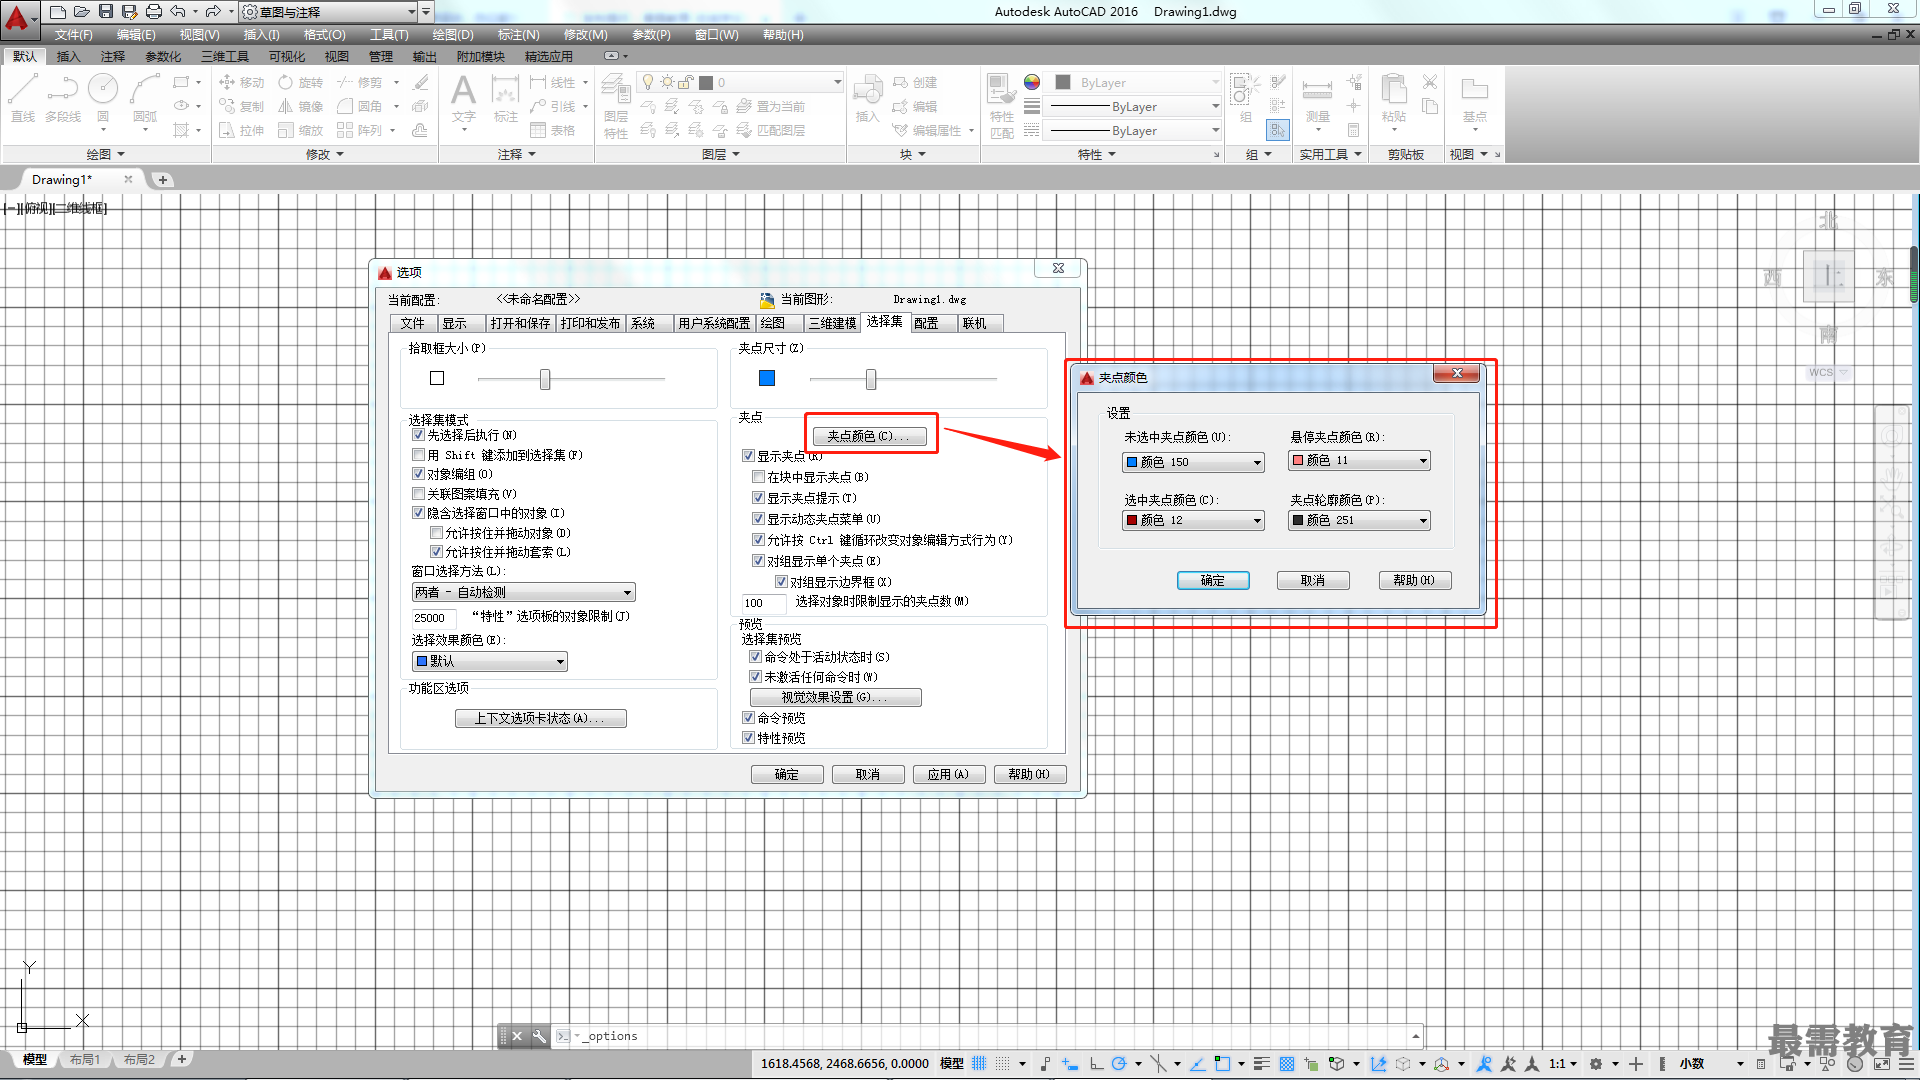Viewport: 1920px width, 1080px height.
Task: Click 上下文选项卡状态(A)... button
Action: pos(540,718)
